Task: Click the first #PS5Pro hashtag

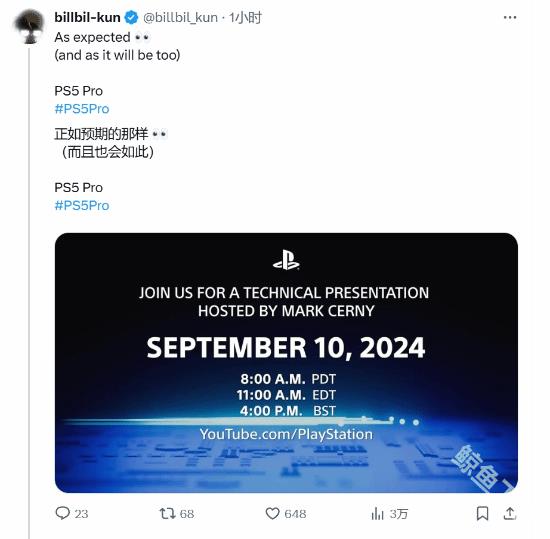Action: 82,109
